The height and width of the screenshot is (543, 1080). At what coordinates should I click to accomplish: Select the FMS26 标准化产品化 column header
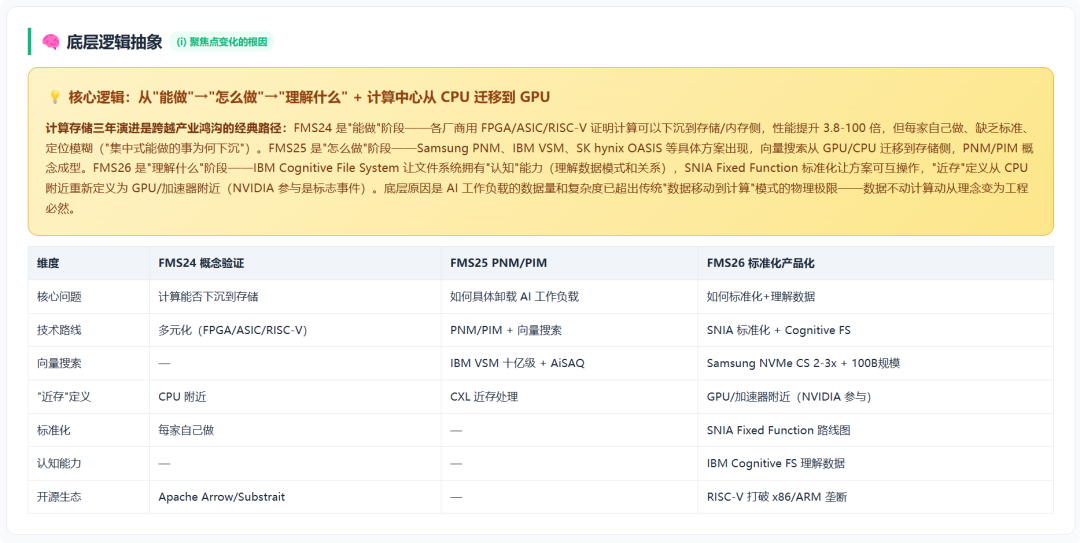pos(875,263)
